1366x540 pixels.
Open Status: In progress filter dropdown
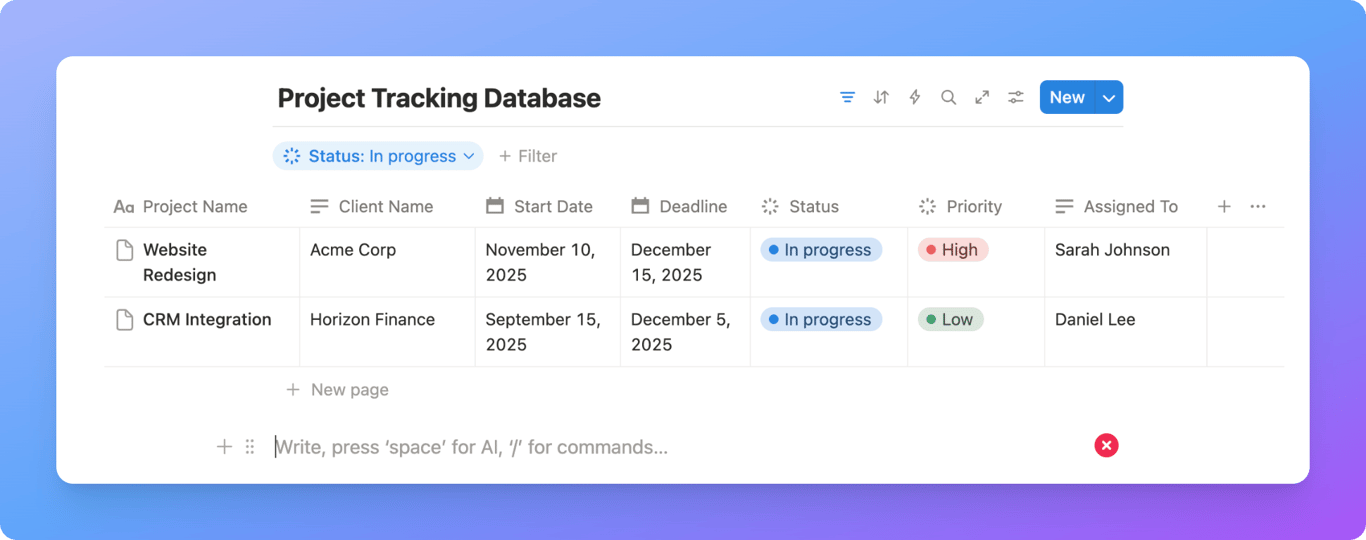click(x=378, y=156)
